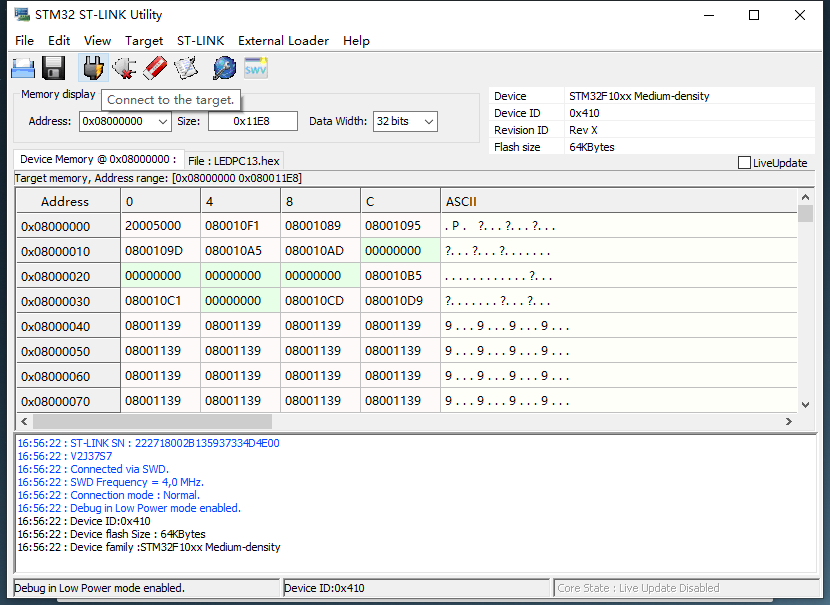Click the ASCII column header
The width and height of the screenshot is (830, 605).
pyautogui.click(x=619, y=201)
